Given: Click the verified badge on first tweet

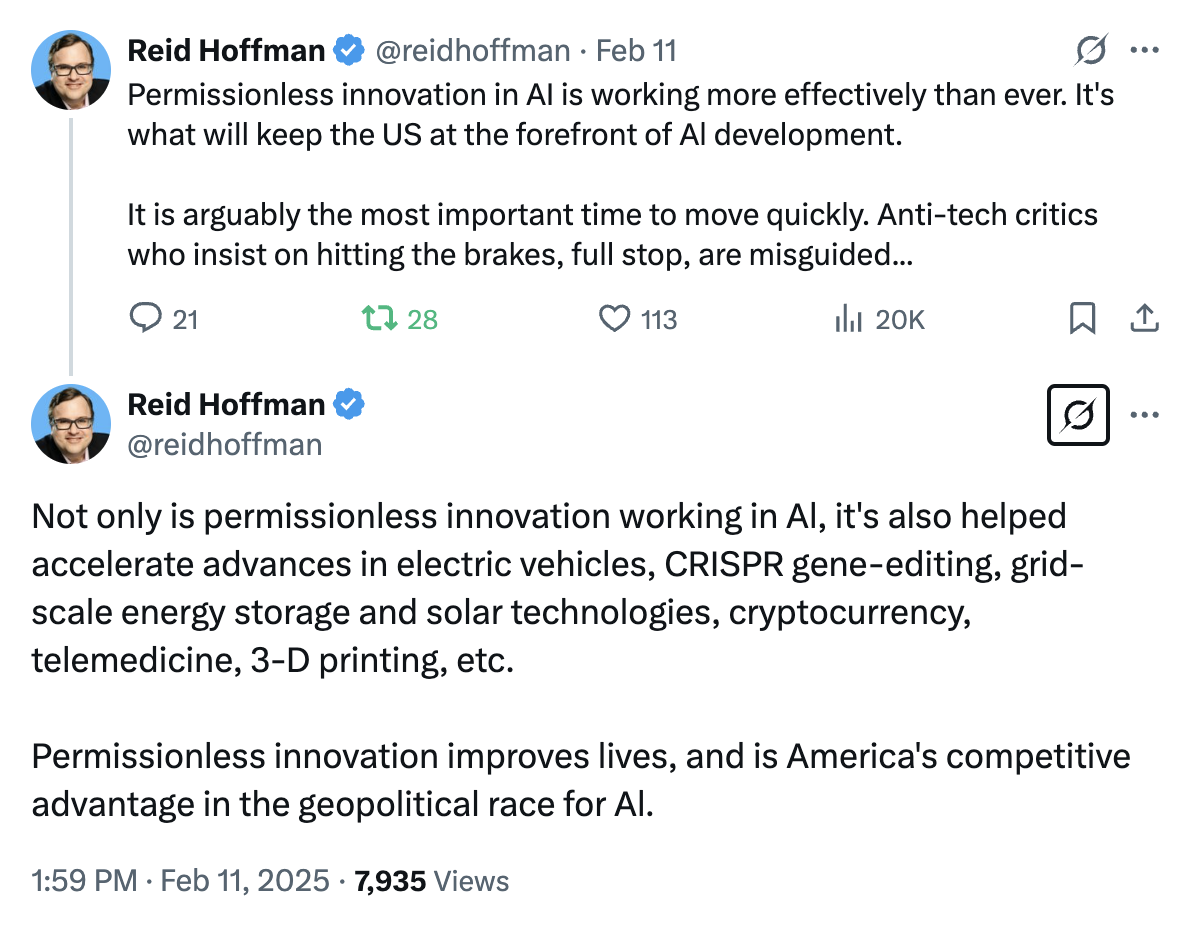Looking at the screenshot, I should click(x=350, y=50).
